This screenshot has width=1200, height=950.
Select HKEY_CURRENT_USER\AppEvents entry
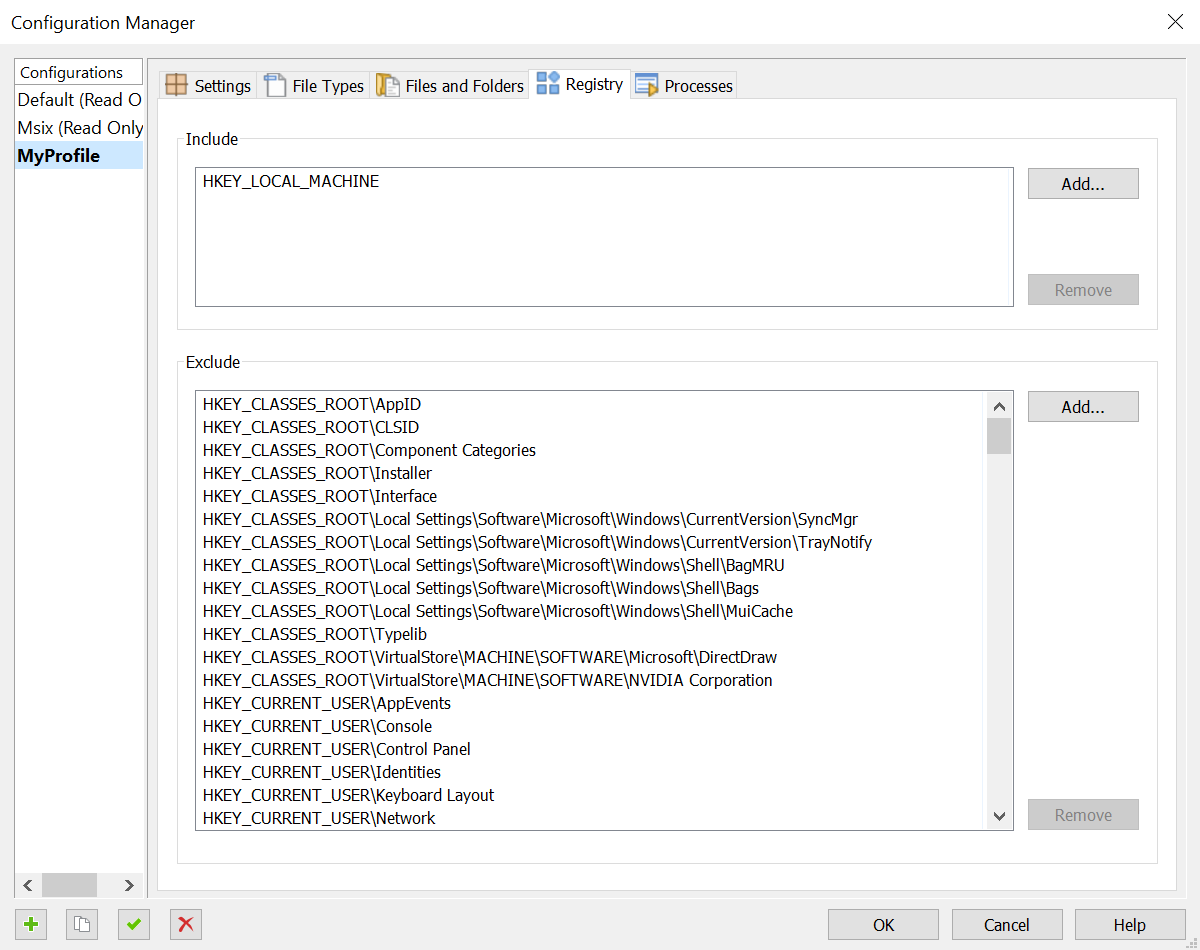click(327, 704)
